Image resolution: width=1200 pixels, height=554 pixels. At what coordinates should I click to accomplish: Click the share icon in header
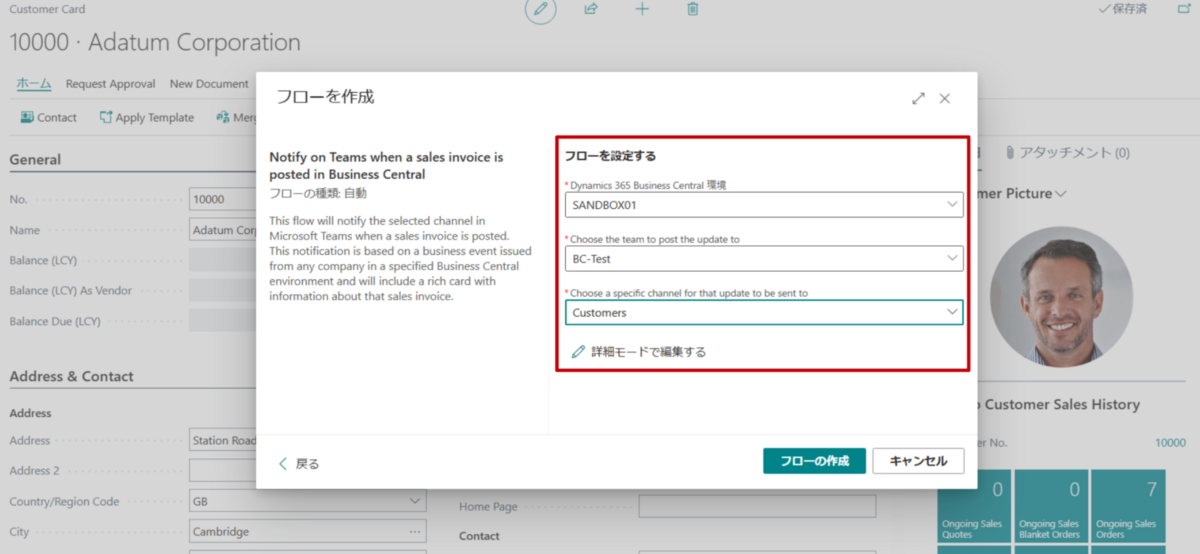click(x=591, y=9)
